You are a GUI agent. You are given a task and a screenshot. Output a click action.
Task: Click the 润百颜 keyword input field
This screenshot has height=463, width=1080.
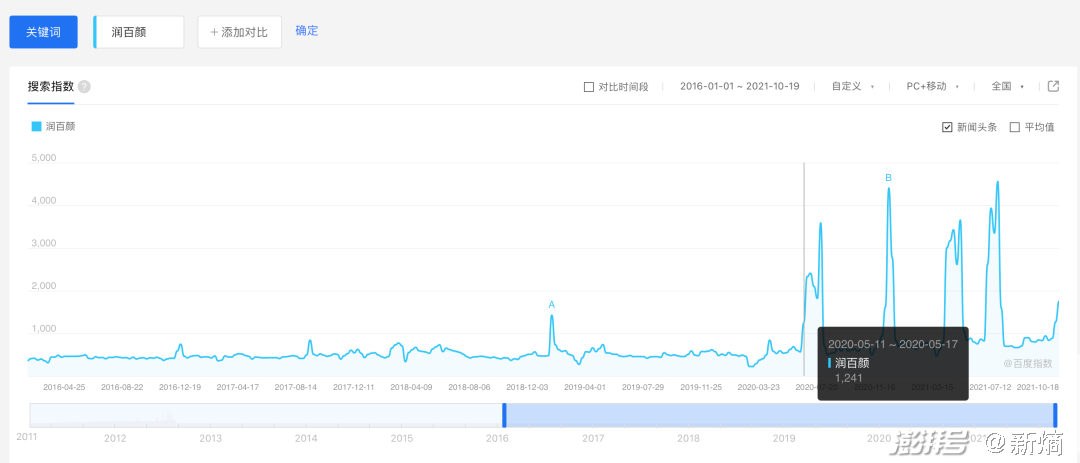coord(140,32)
